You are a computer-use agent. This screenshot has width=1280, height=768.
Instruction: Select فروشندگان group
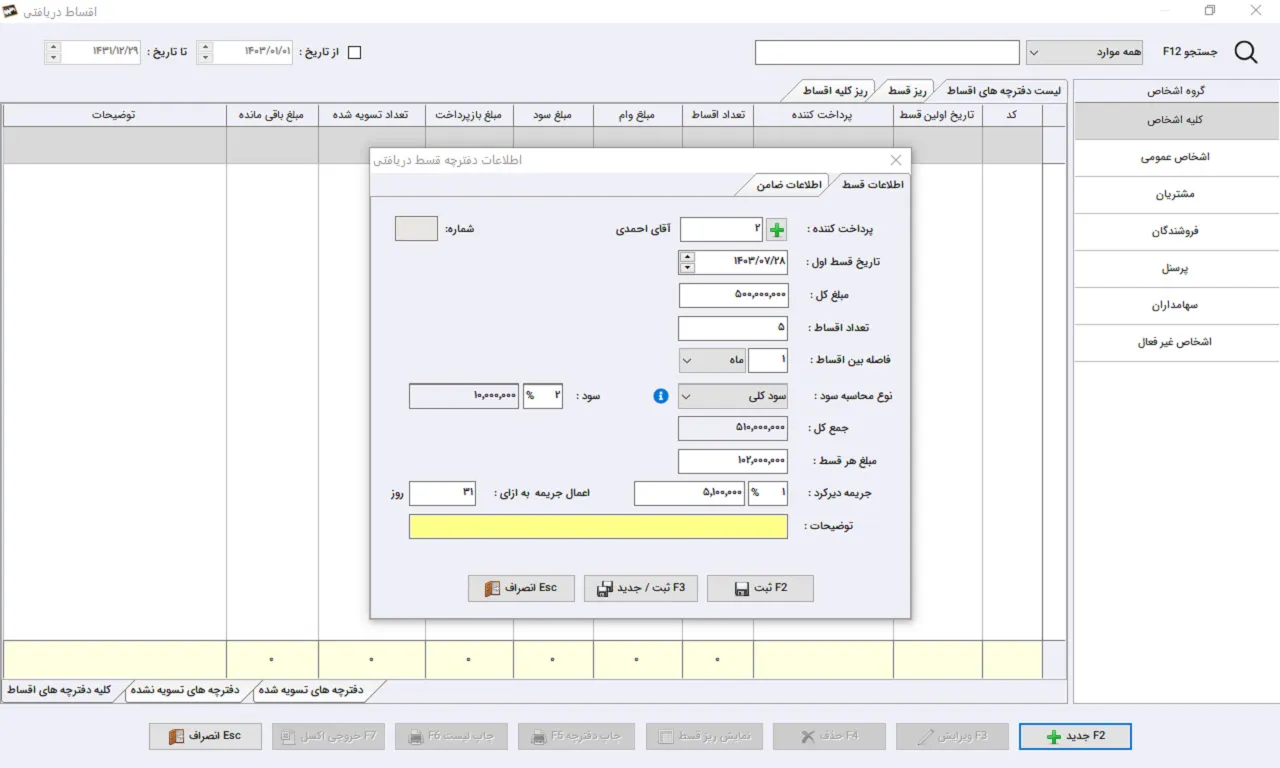[x=1176, y=231]
